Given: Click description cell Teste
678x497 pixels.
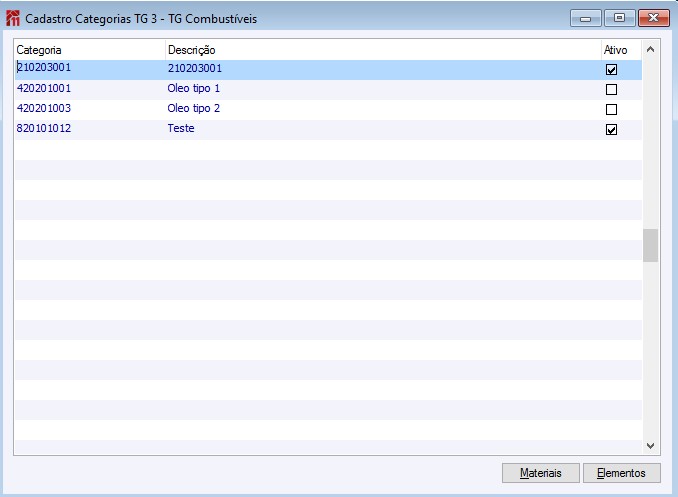Looking at the screenshot, I should tap(383, 129).
